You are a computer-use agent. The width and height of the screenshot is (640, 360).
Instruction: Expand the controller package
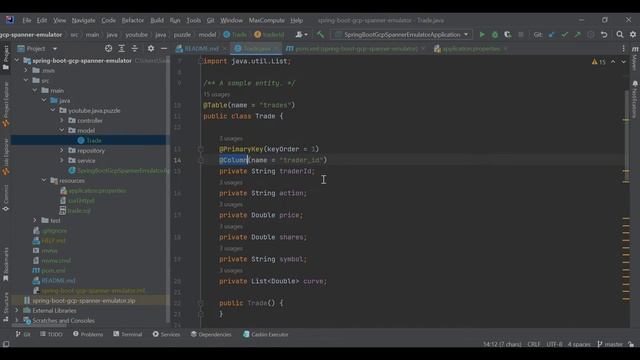(x=62, y=120)
